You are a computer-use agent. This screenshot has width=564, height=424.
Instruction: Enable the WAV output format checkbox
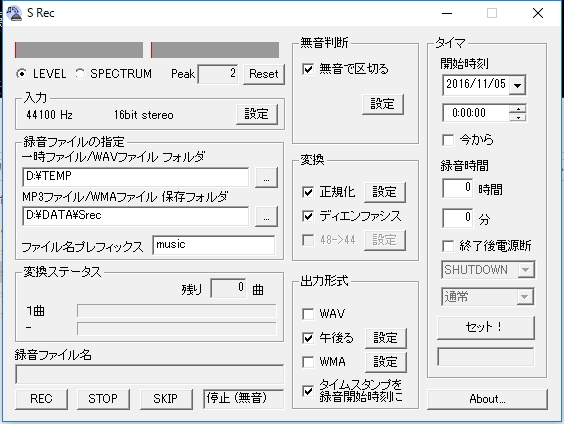(308, 314)
